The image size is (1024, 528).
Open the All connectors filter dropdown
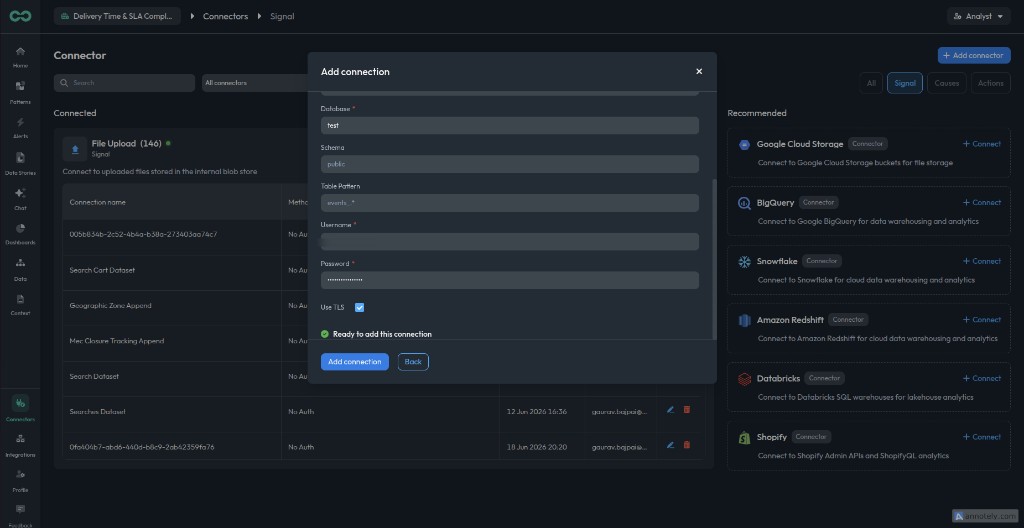tap(255, 83)
